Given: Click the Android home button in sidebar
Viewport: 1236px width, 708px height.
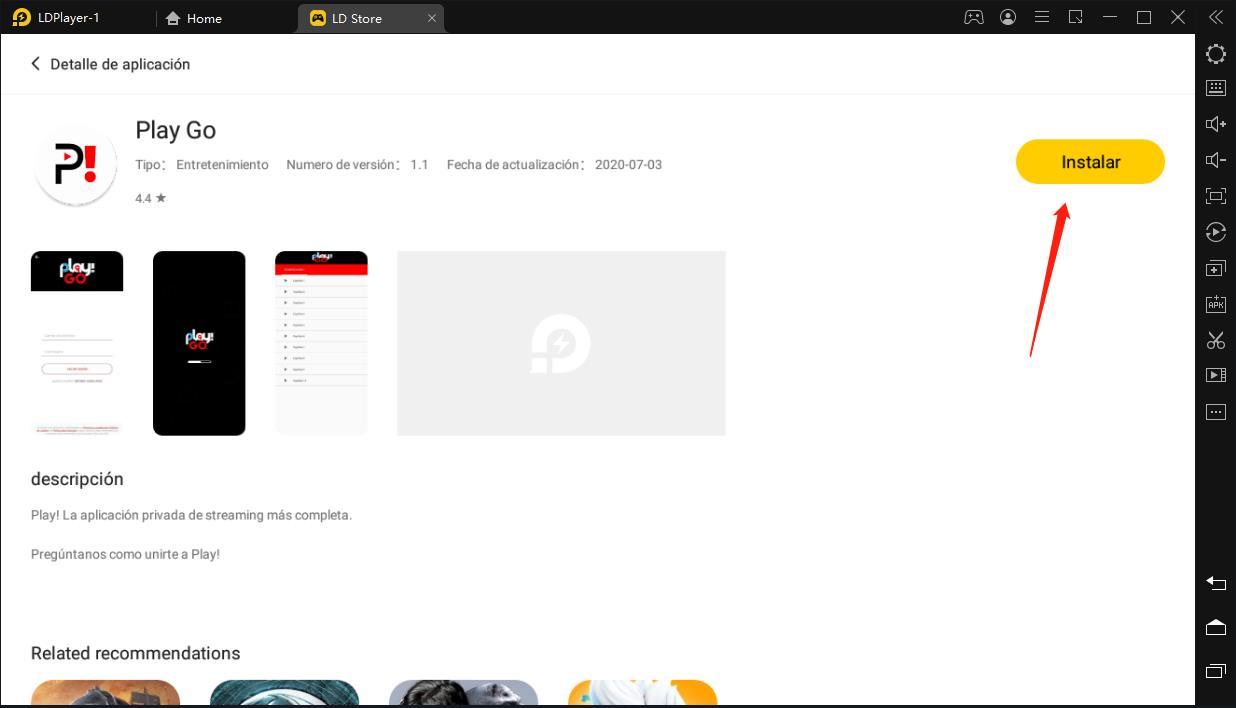Looking at the screenshot, I should pos(1216,627).
